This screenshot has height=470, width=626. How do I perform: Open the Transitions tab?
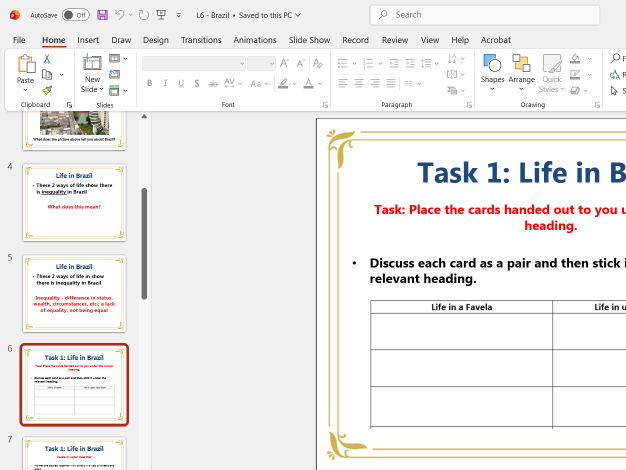coord(201,40)
